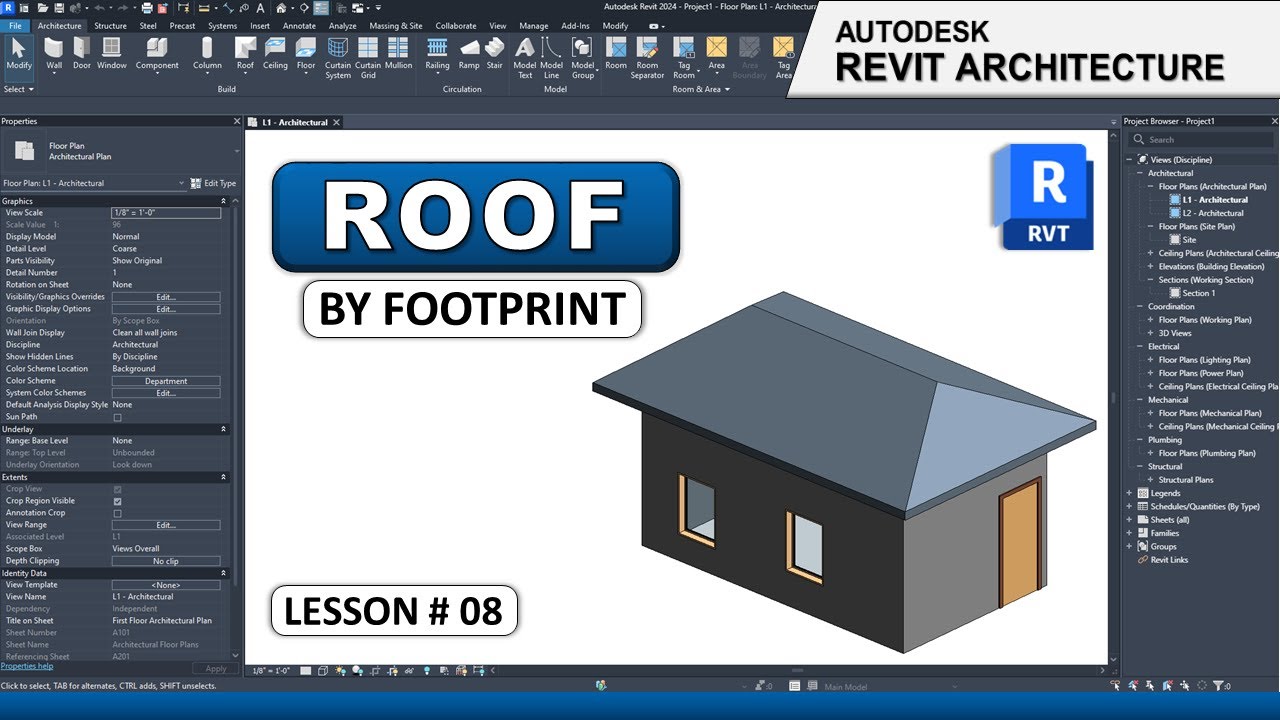Click the Reveal Hidden Elements lightbulb icon
The image size is (1280, 720).
(428, 671)
